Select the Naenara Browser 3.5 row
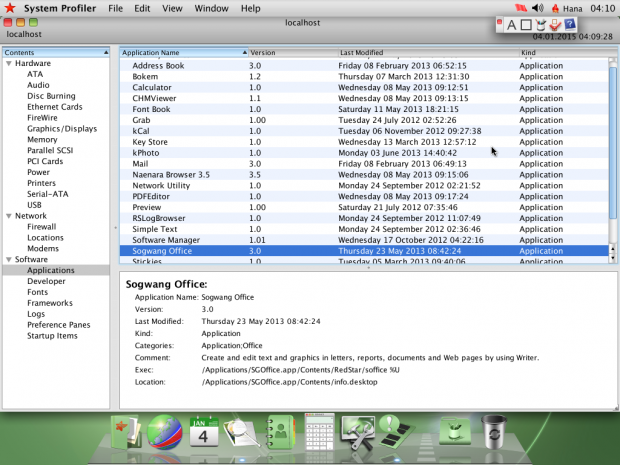 [x=364, y=175]
